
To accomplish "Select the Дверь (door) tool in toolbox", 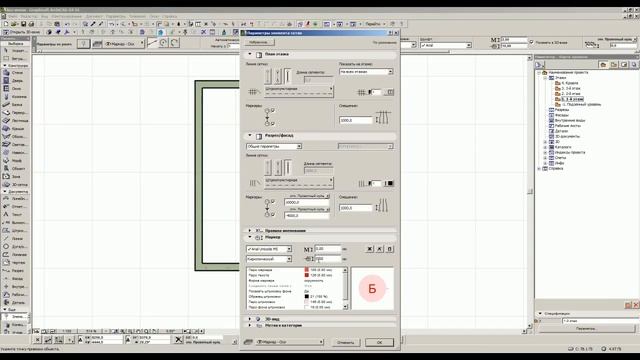I will pos(16,80).
